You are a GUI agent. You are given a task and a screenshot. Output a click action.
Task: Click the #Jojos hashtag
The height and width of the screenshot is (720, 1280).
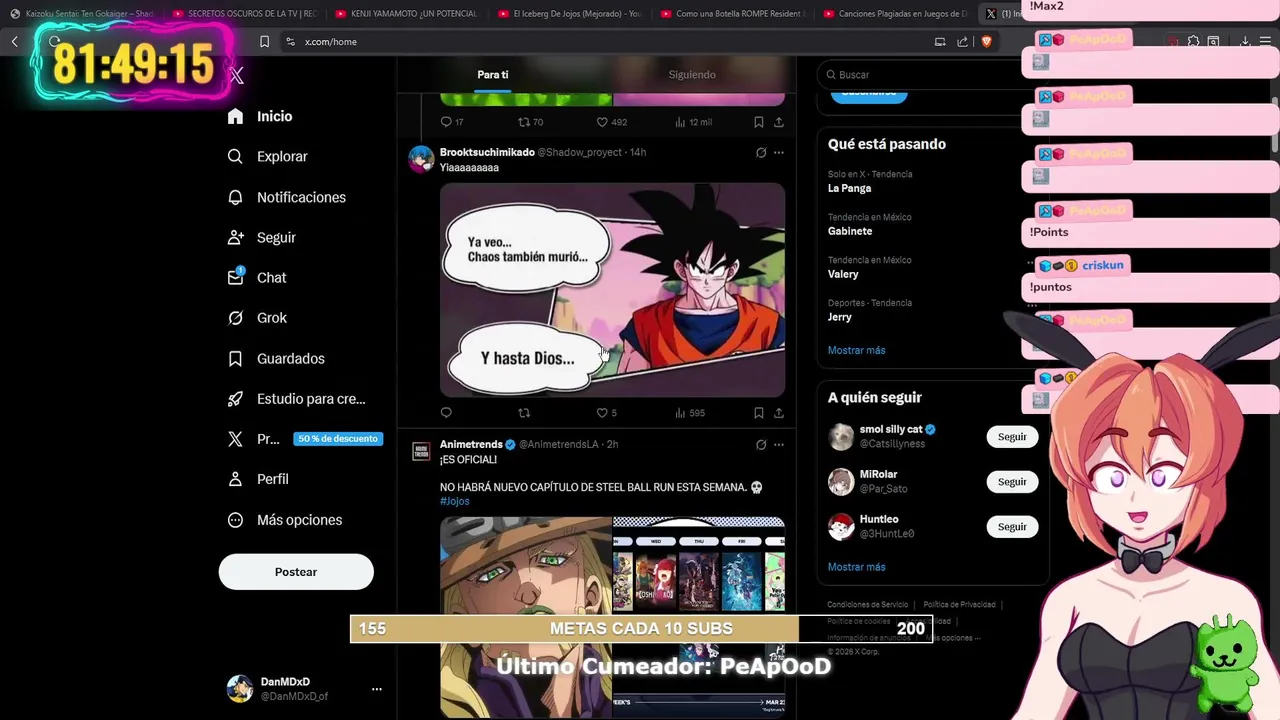(x=454, y=501)
